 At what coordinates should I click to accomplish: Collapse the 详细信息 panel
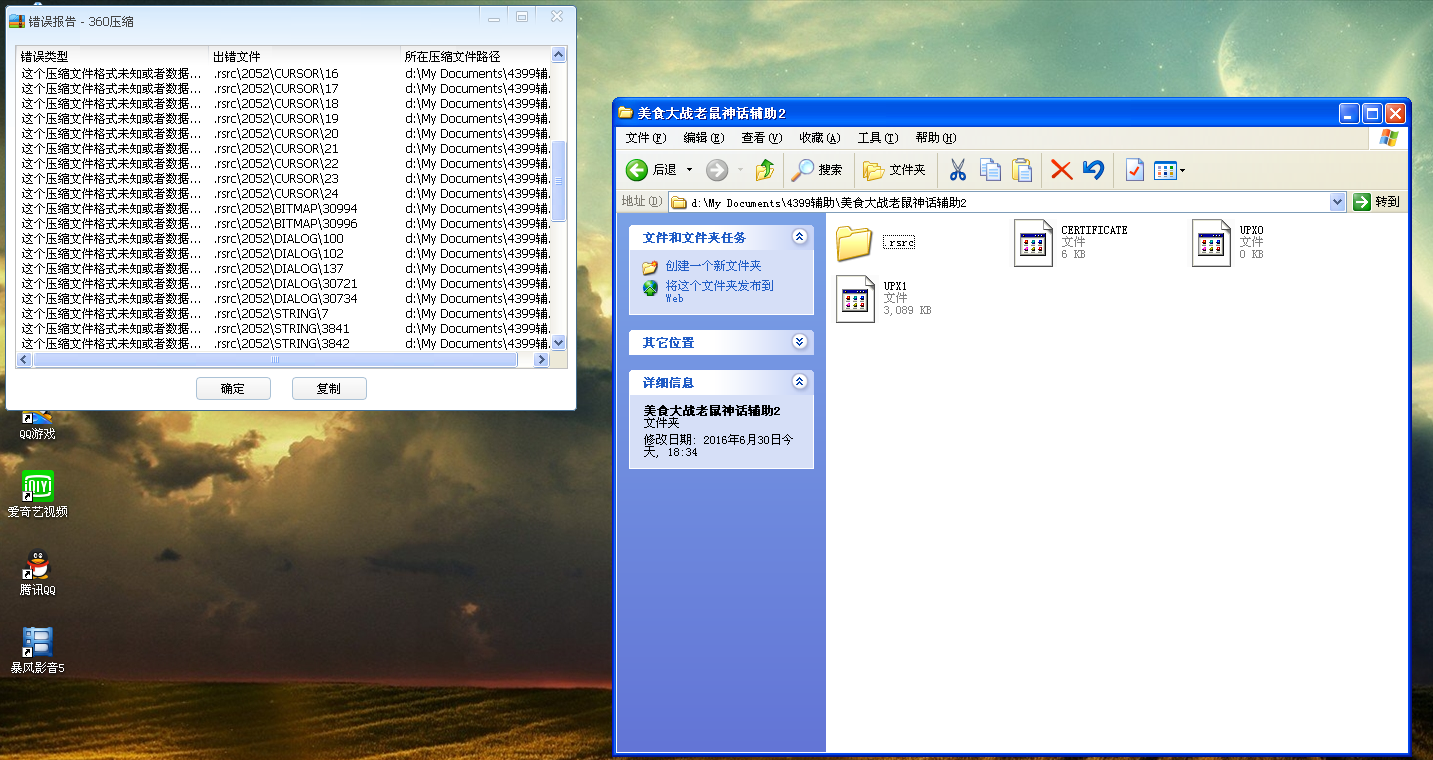[x=799, y=381]
